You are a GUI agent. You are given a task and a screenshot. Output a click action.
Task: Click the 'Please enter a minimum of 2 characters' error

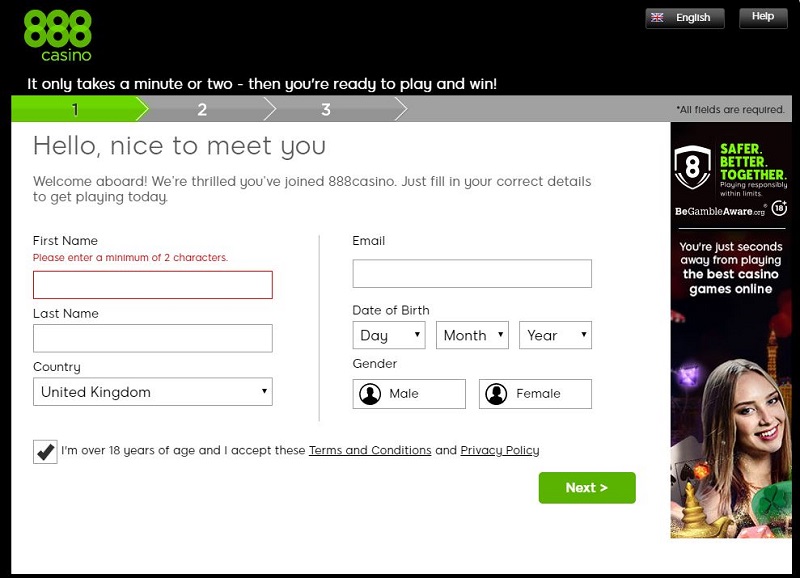pyautogui.click(x=131, y=258)
